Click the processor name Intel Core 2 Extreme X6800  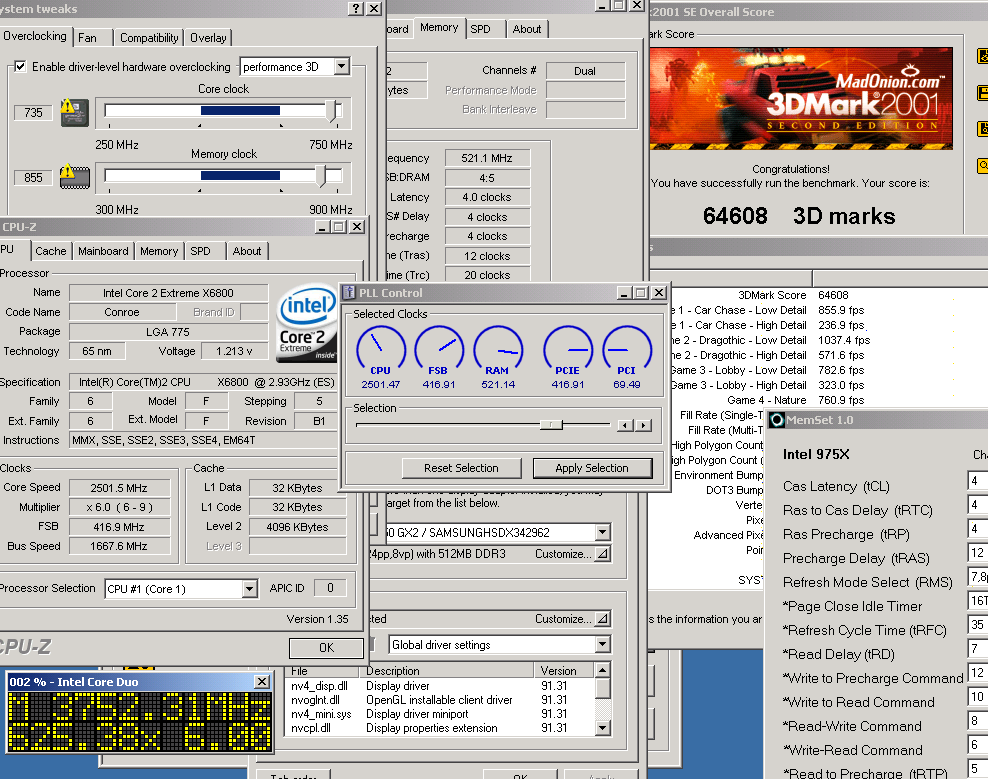[168, 293]
